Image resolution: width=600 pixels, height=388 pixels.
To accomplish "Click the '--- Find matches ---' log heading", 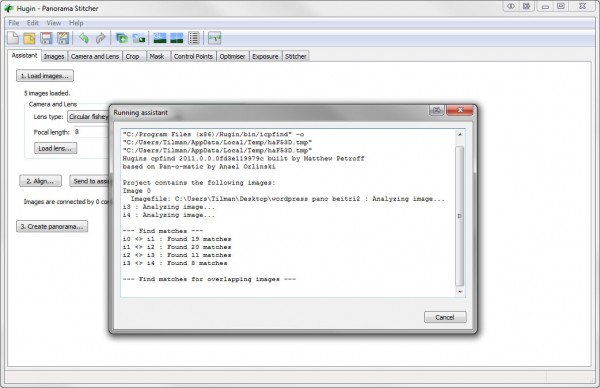I will 163,231.
